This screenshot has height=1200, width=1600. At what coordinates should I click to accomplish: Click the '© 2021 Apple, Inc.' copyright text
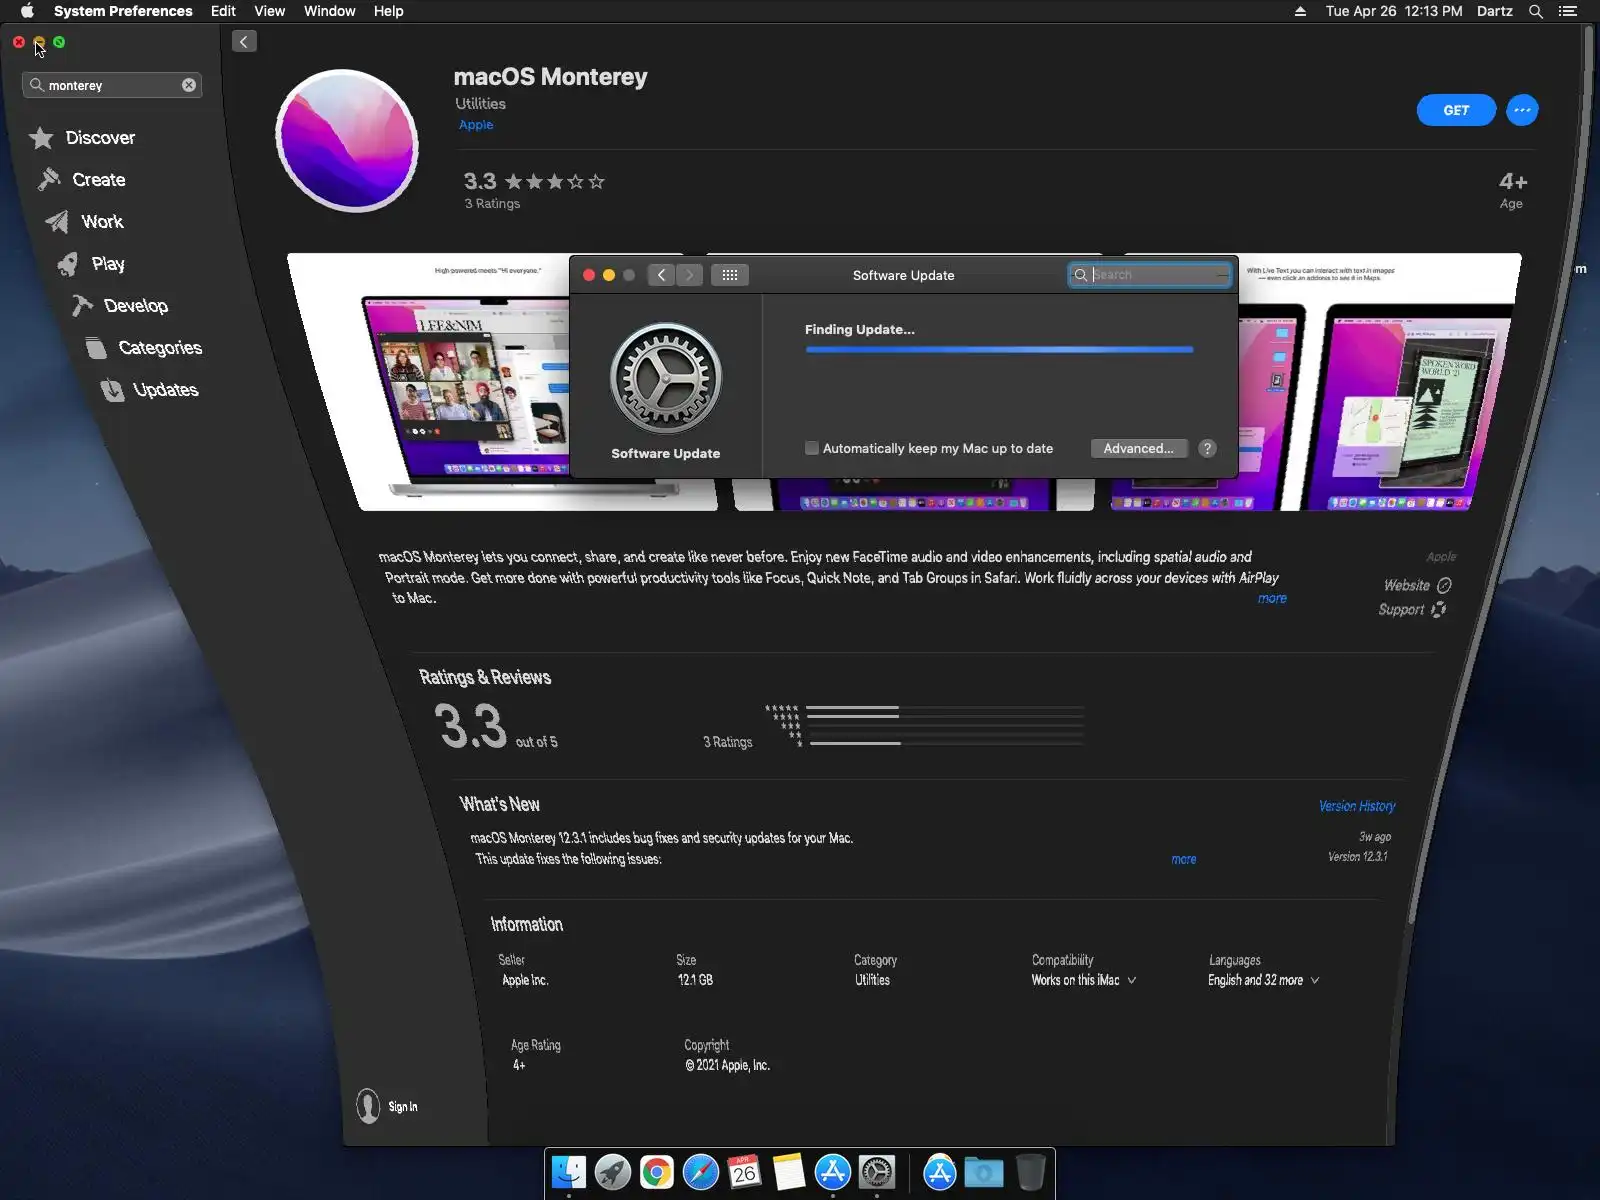[727, 1065]
